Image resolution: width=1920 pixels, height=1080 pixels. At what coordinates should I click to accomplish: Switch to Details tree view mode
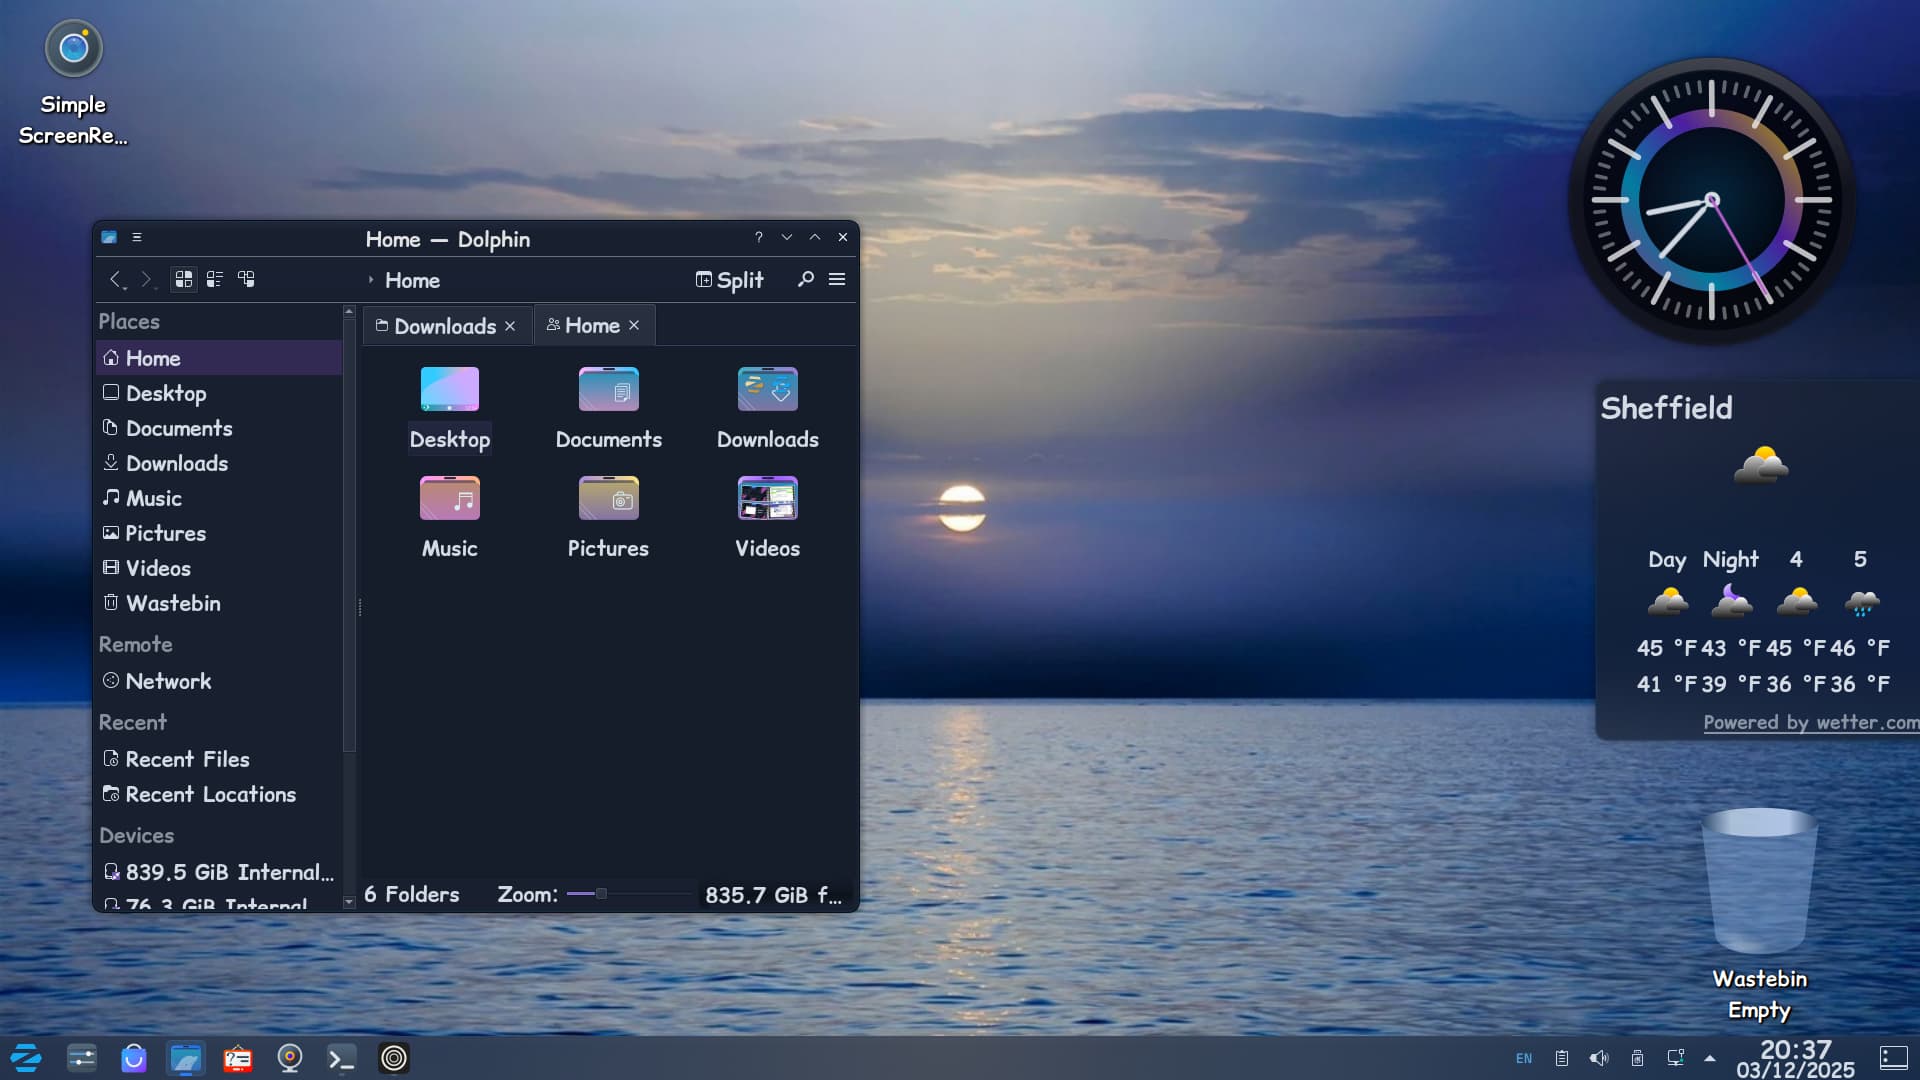[x=246, y=279]
